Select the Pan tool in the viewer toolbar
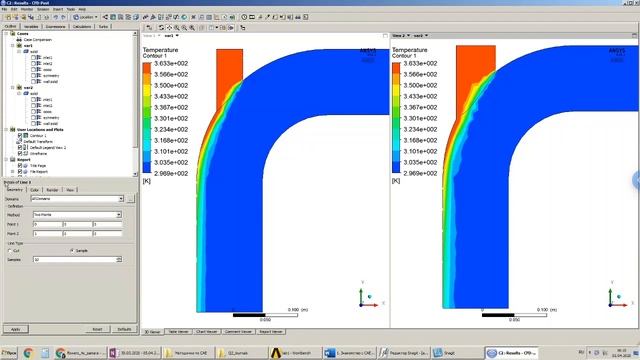The width and height of the screenshot is (640, 360). [169, 27]
